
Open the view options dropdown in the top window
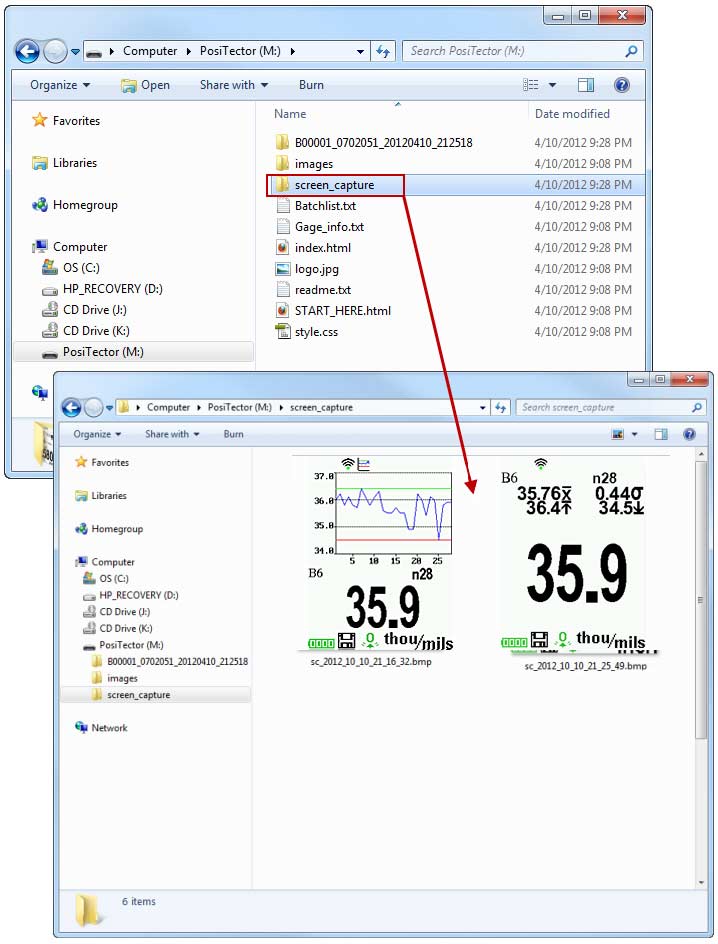[x=552, y=86]
